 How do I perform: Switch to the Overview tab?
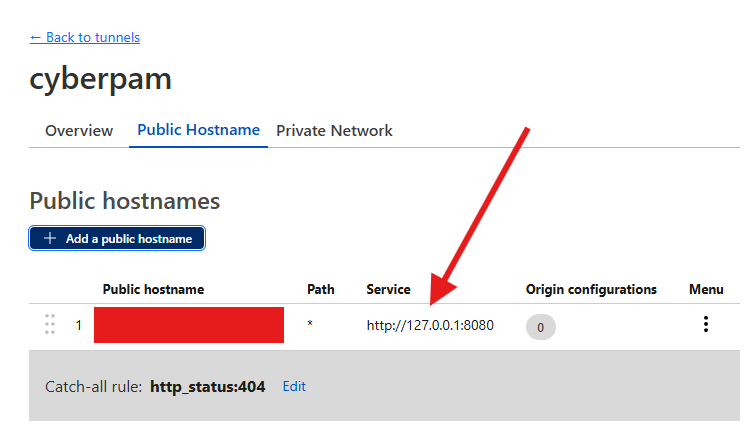[79, 131]
